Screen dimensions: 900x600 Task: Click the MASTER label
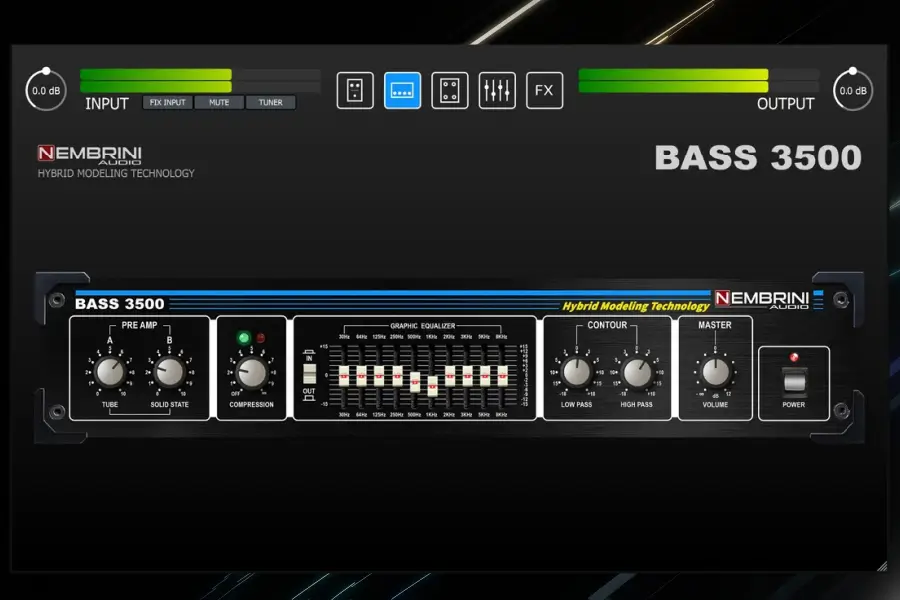pos(715,325)
